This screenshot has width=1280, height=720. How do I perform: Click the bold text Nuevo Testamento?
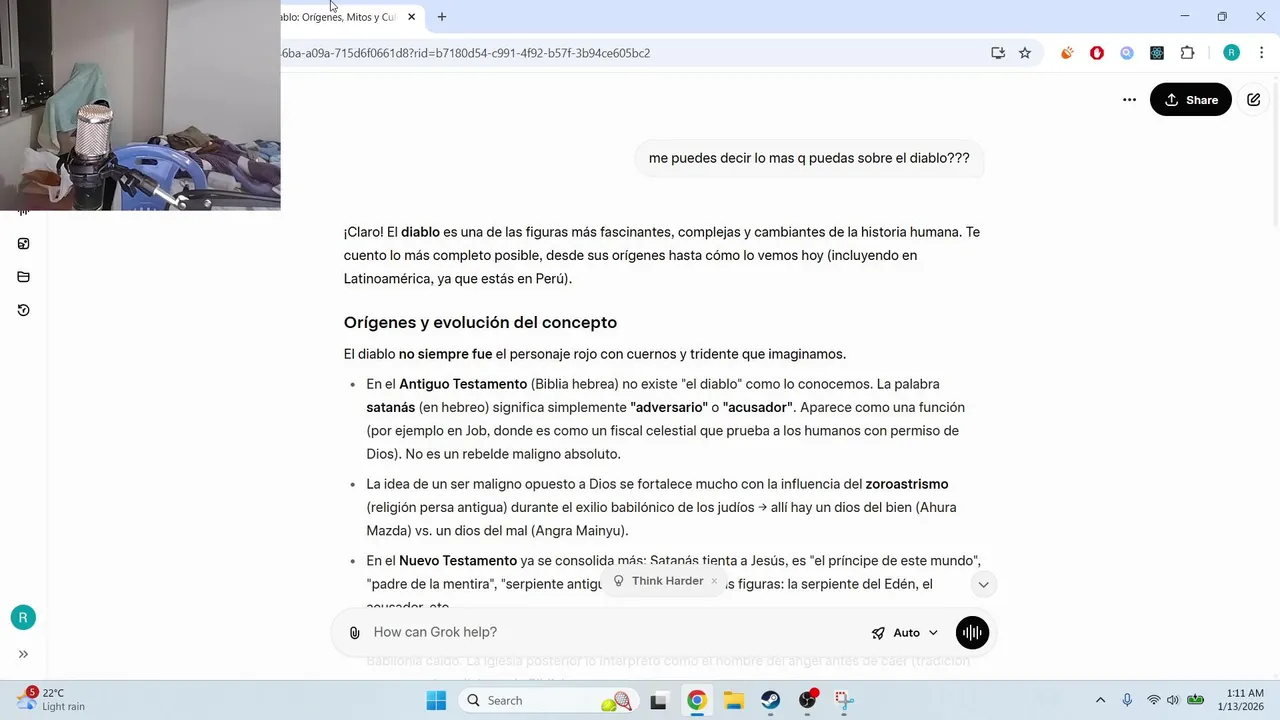(x=458, y=561)
